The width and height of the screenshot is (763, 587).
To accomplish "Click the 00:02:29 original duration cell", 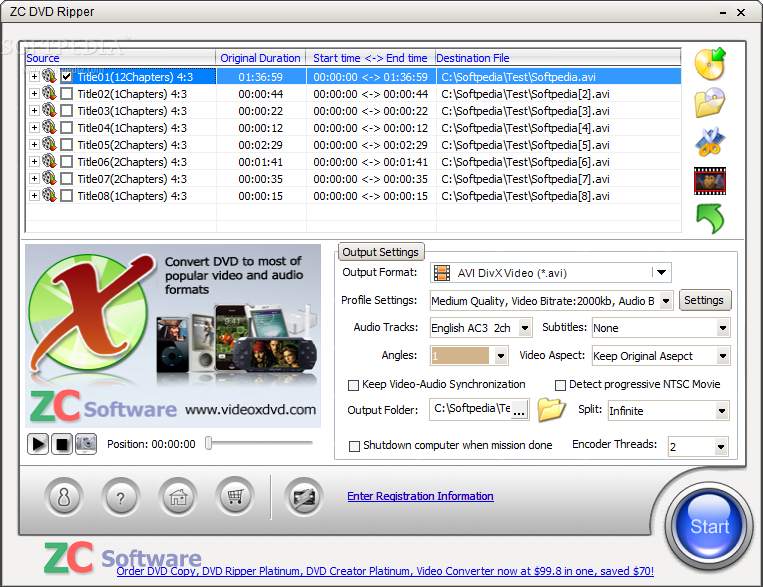I will click(260, 145).
